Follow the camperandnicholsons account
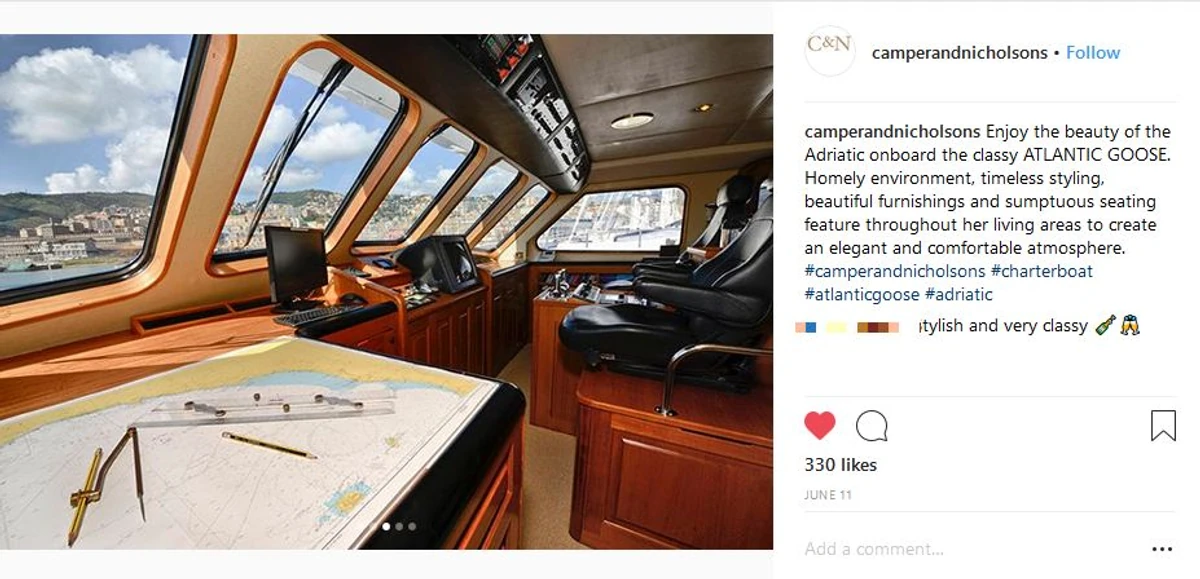This screenshot has height=579, width=1200. 1093,53
